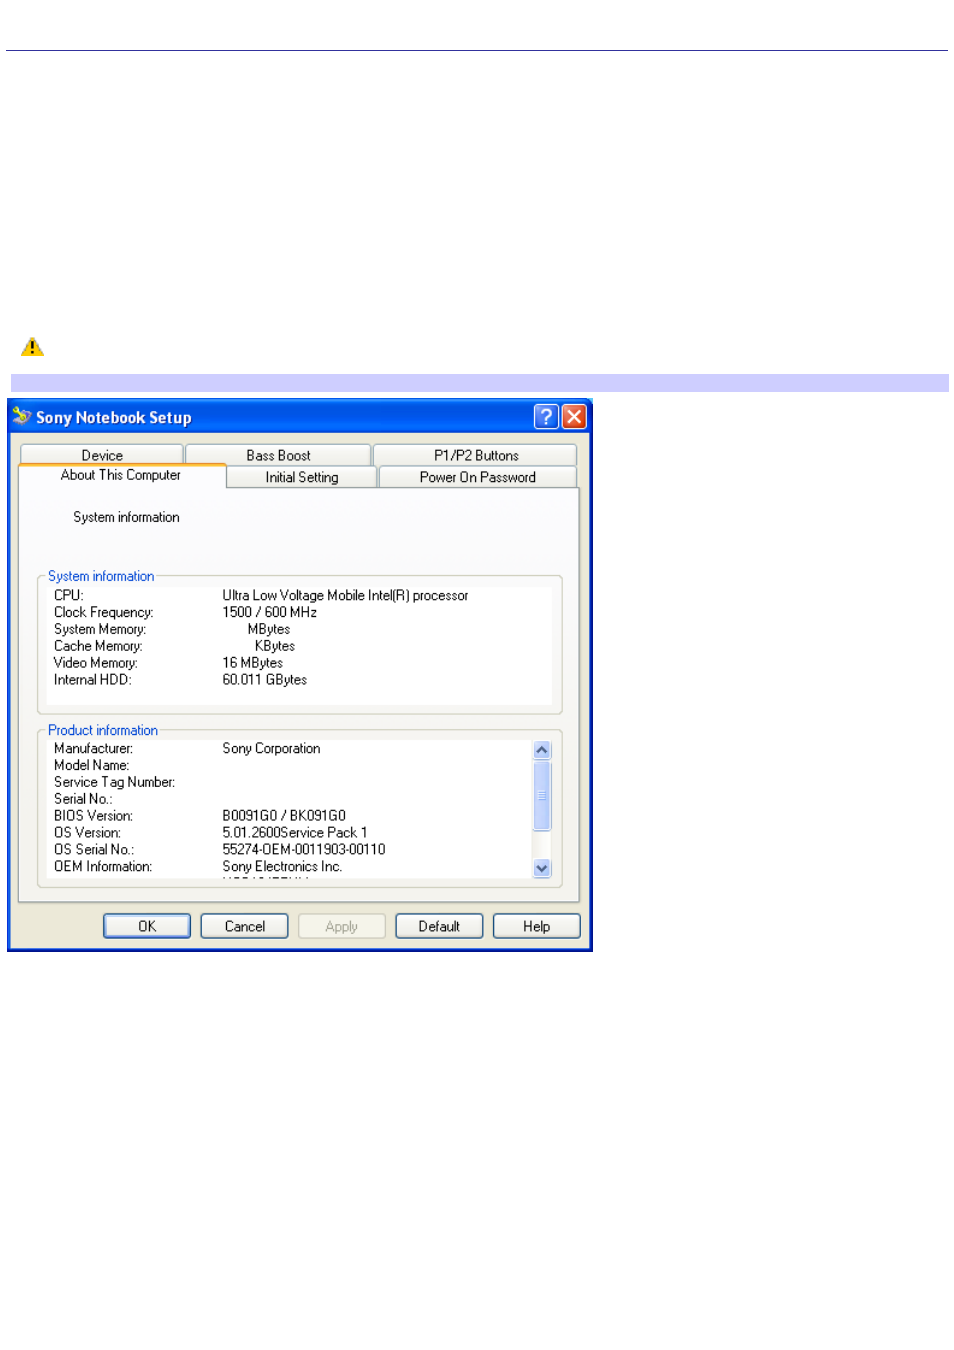Click the product information scroll up arrow
The image size is (954, 1350).
(x=542, y=750)
